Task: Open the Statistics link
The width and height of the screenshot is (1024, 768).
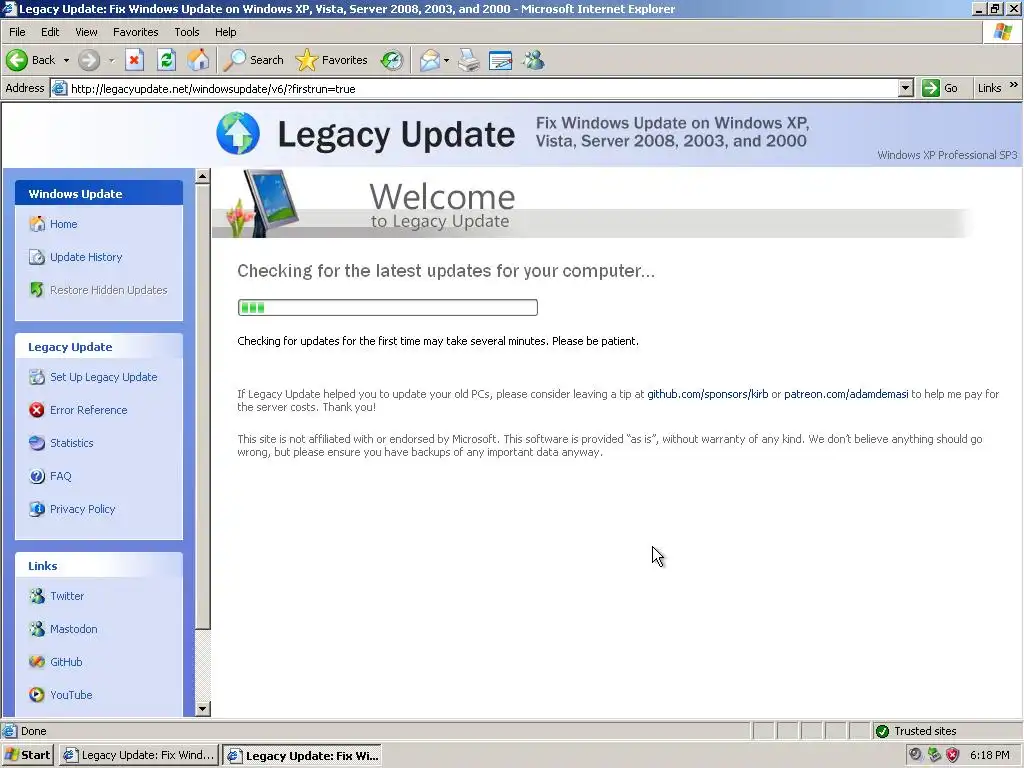Action: pos(72,443)
